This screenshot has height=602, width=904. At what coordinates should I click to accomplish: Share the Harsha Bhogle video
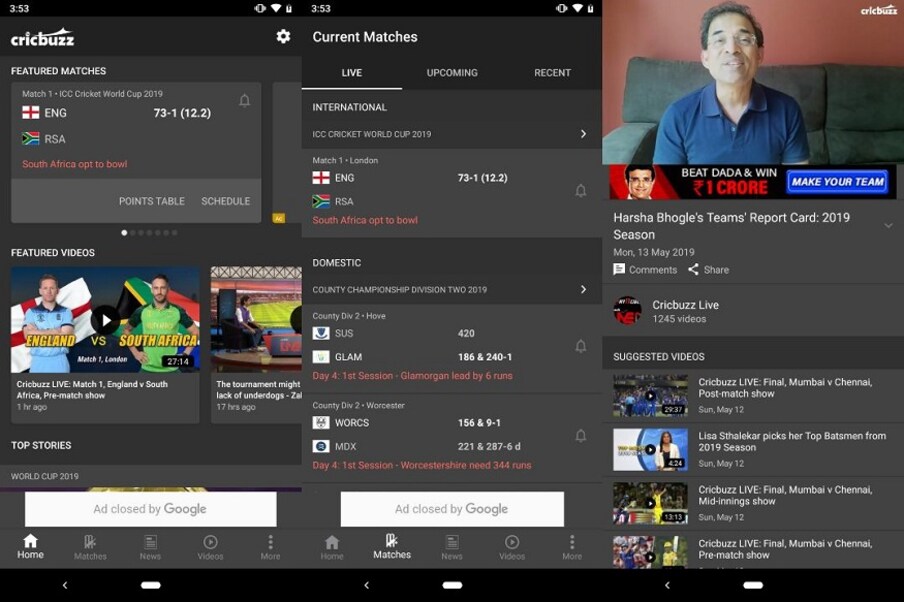tap(708, 269)
